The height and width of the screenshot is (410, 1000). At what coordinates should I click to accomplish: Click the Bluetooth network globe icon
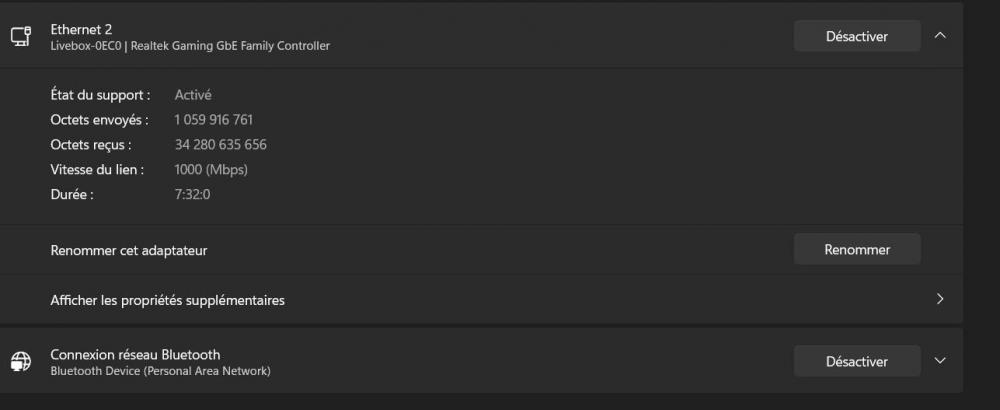(21, 362)
